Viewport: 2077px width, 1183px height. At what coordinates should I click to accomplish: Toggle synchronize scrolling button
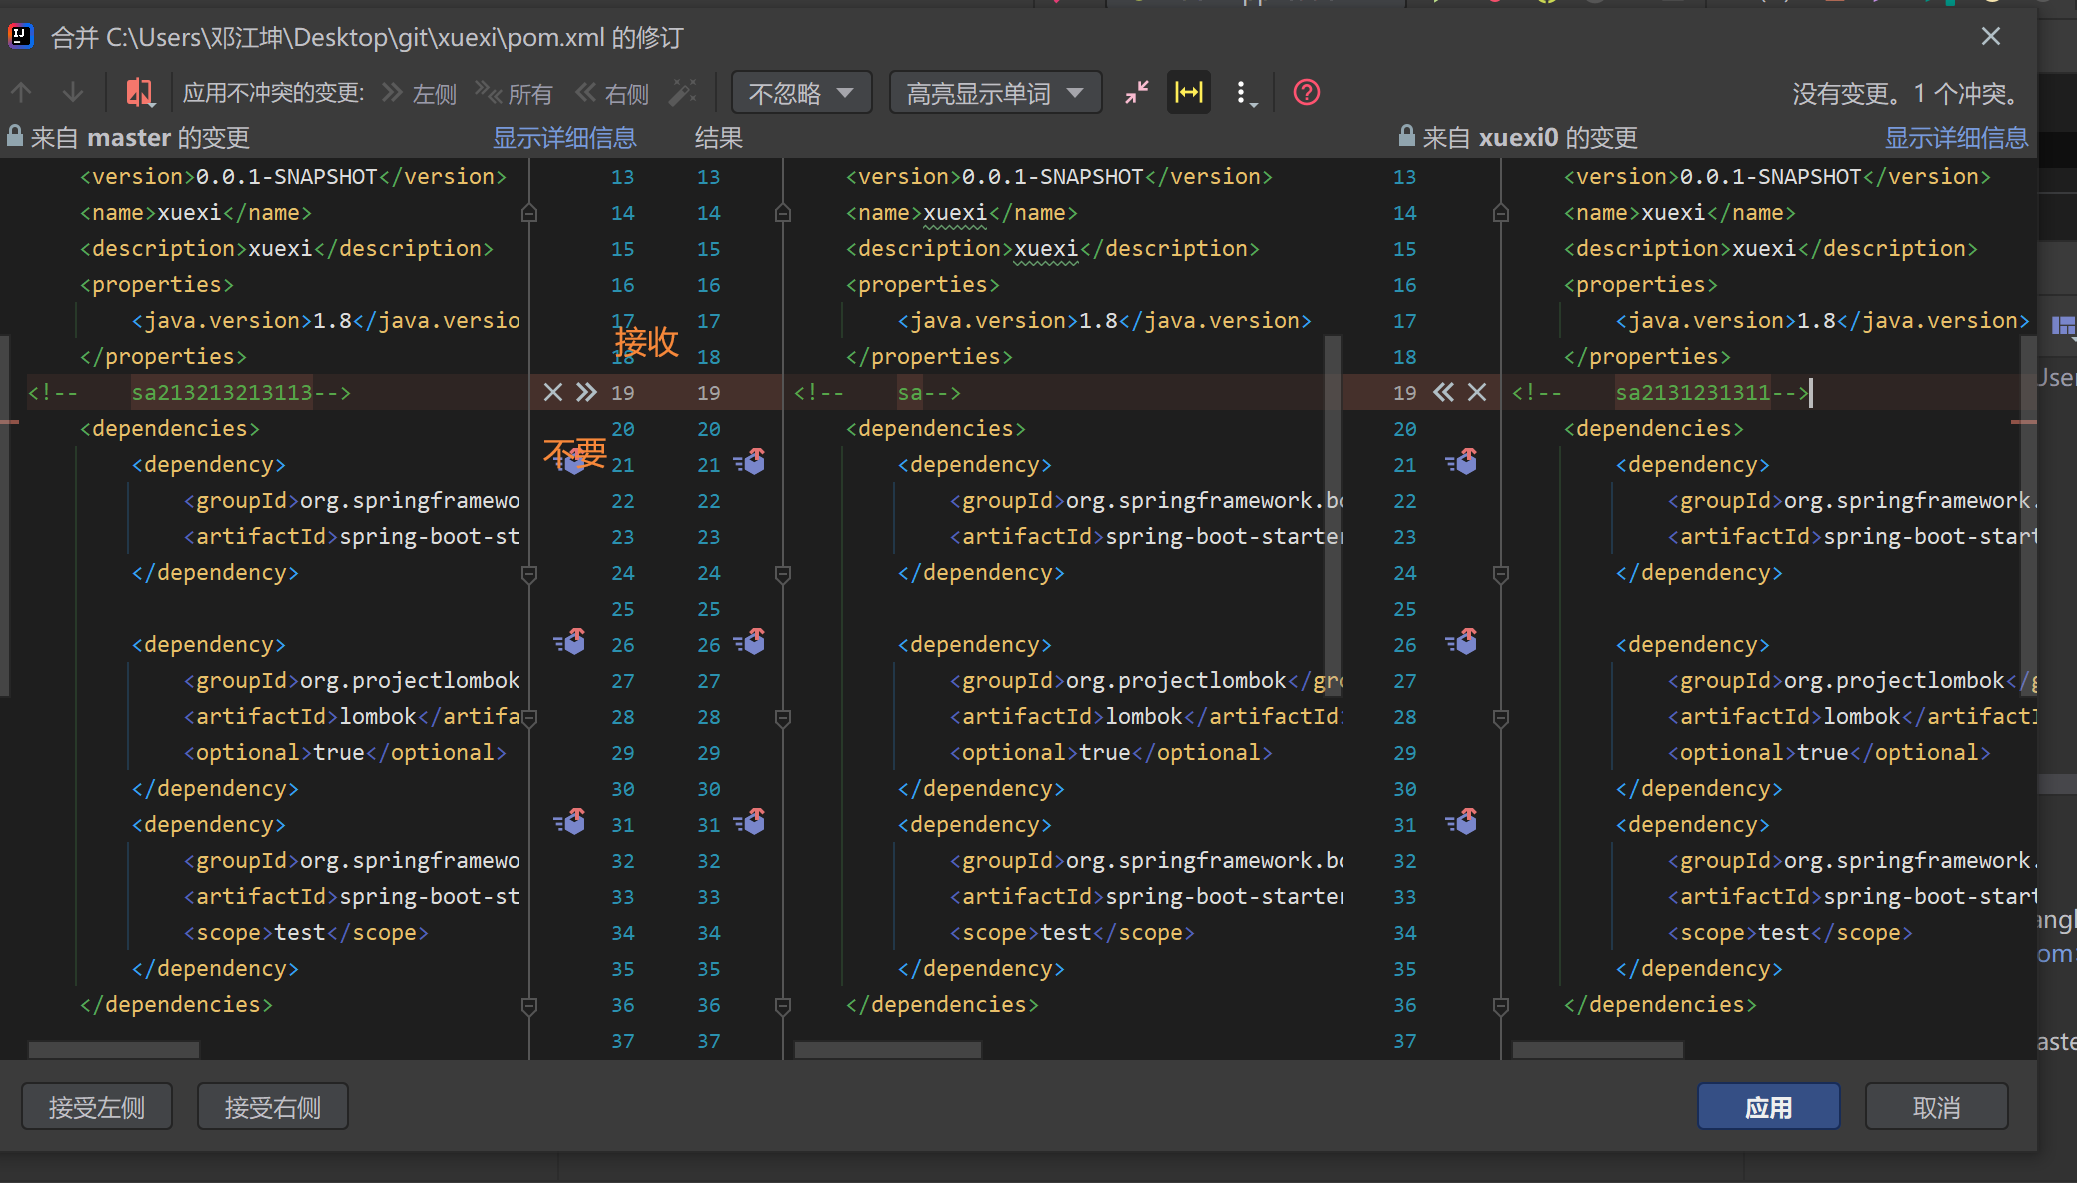pos(1189,93)
